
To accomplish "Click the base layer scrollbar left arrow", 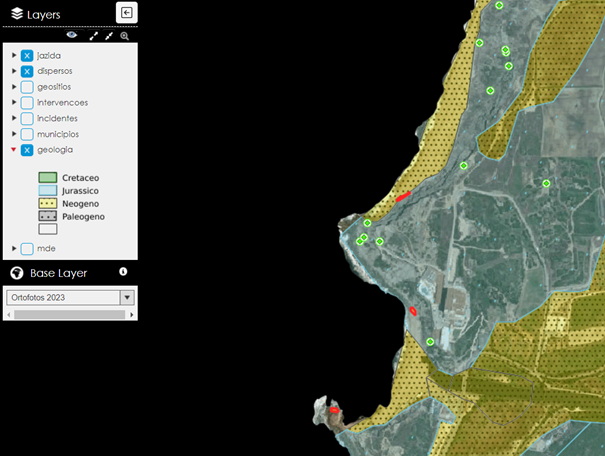I will pos(9,315).
